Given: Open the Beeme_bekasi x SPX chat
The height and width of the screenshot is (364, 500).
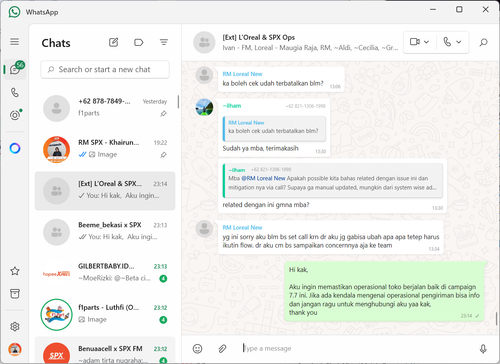Looking at the screenshot, I should 105,232.
